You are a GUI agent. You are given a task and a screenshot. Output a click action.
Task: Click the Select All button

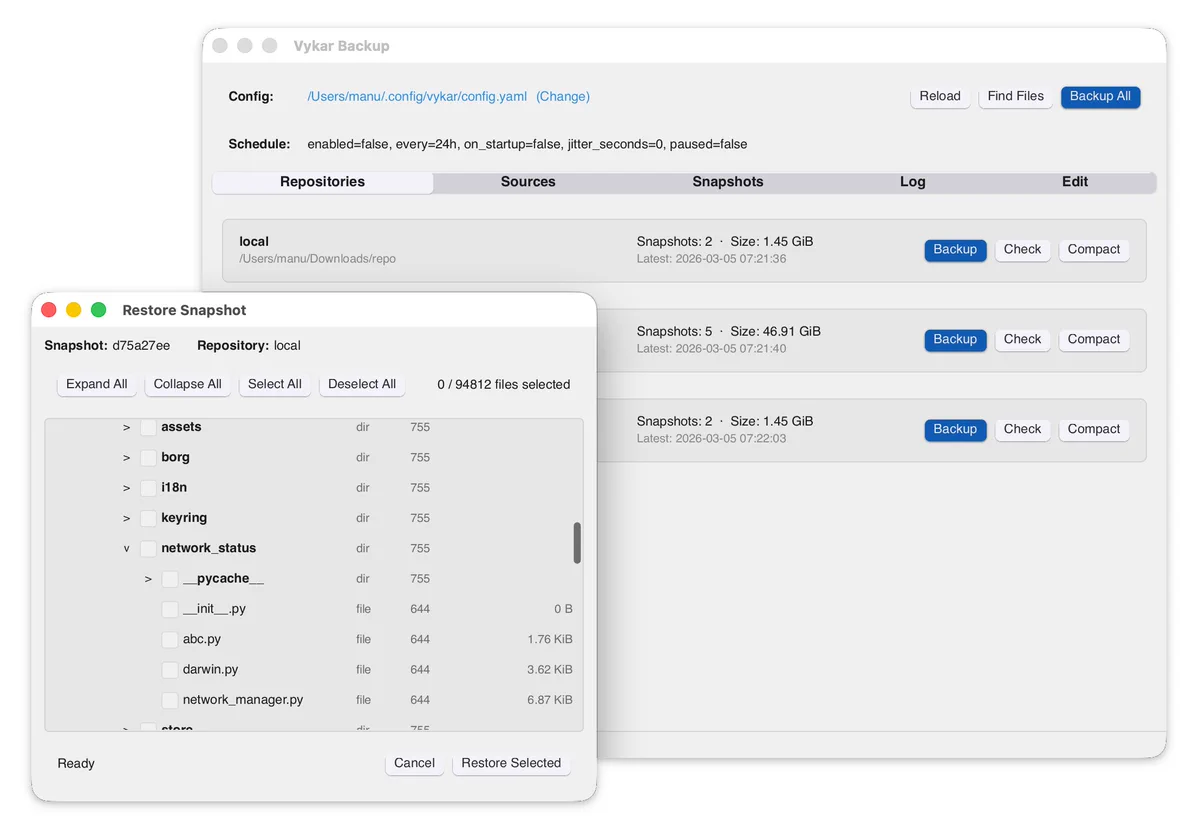[275, 384]
